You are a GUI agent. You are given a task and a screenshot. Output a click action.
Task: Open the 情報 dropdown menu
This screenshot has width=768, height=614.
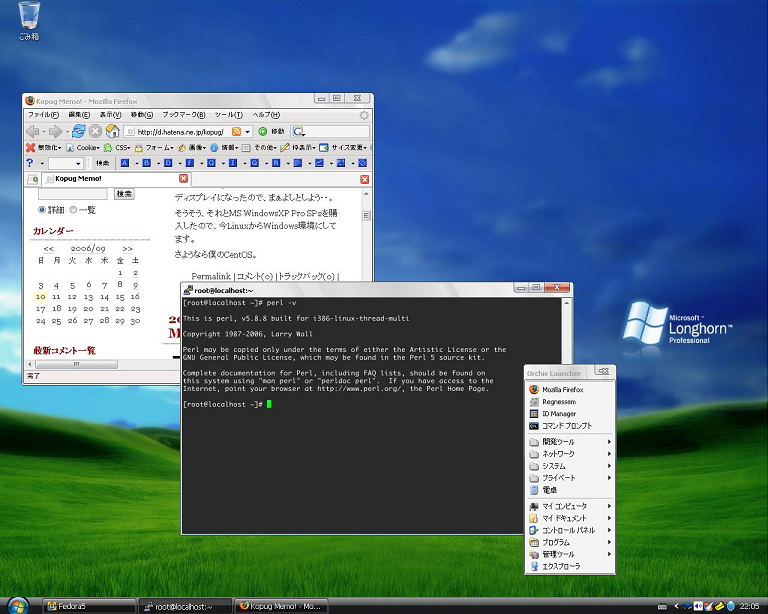[x=224, y=147]
